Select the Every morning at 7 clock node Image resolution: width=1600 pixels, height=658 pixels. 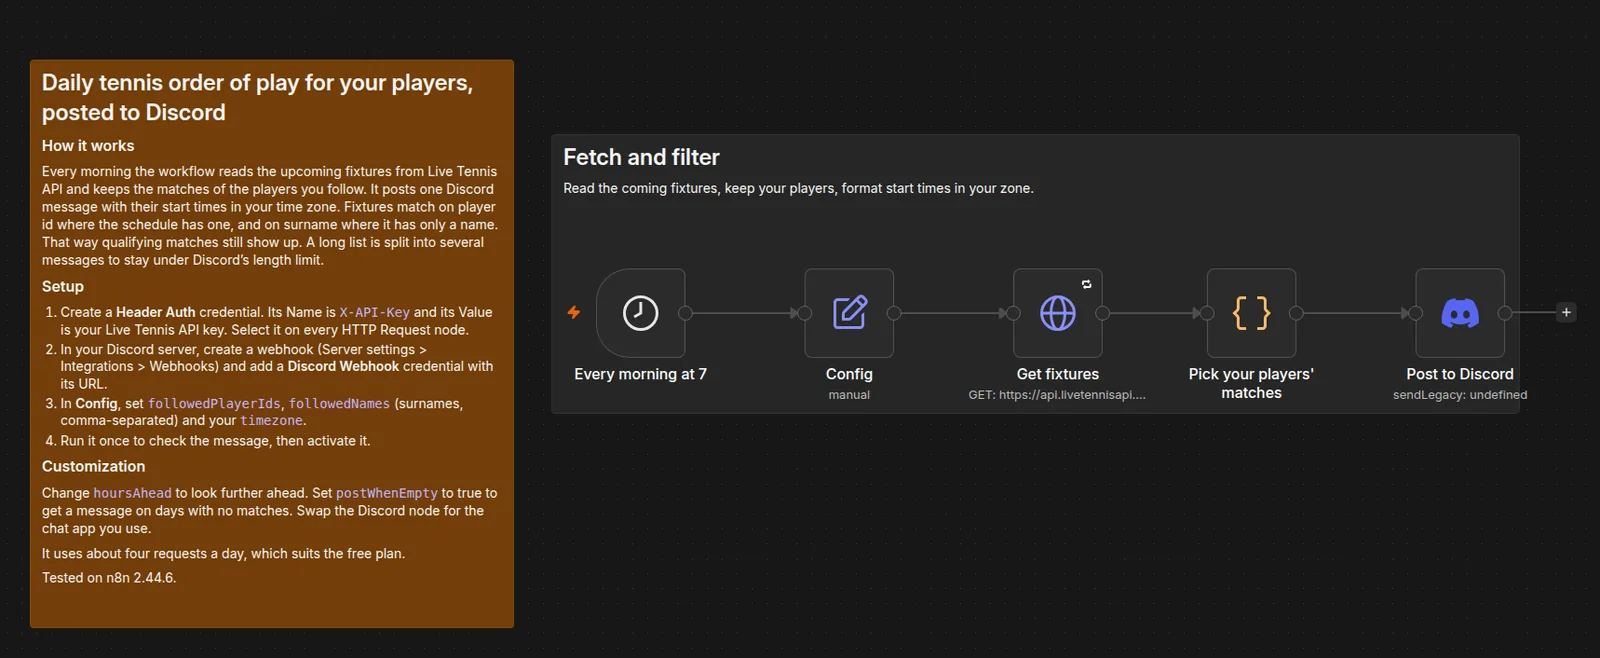[640, 313]
